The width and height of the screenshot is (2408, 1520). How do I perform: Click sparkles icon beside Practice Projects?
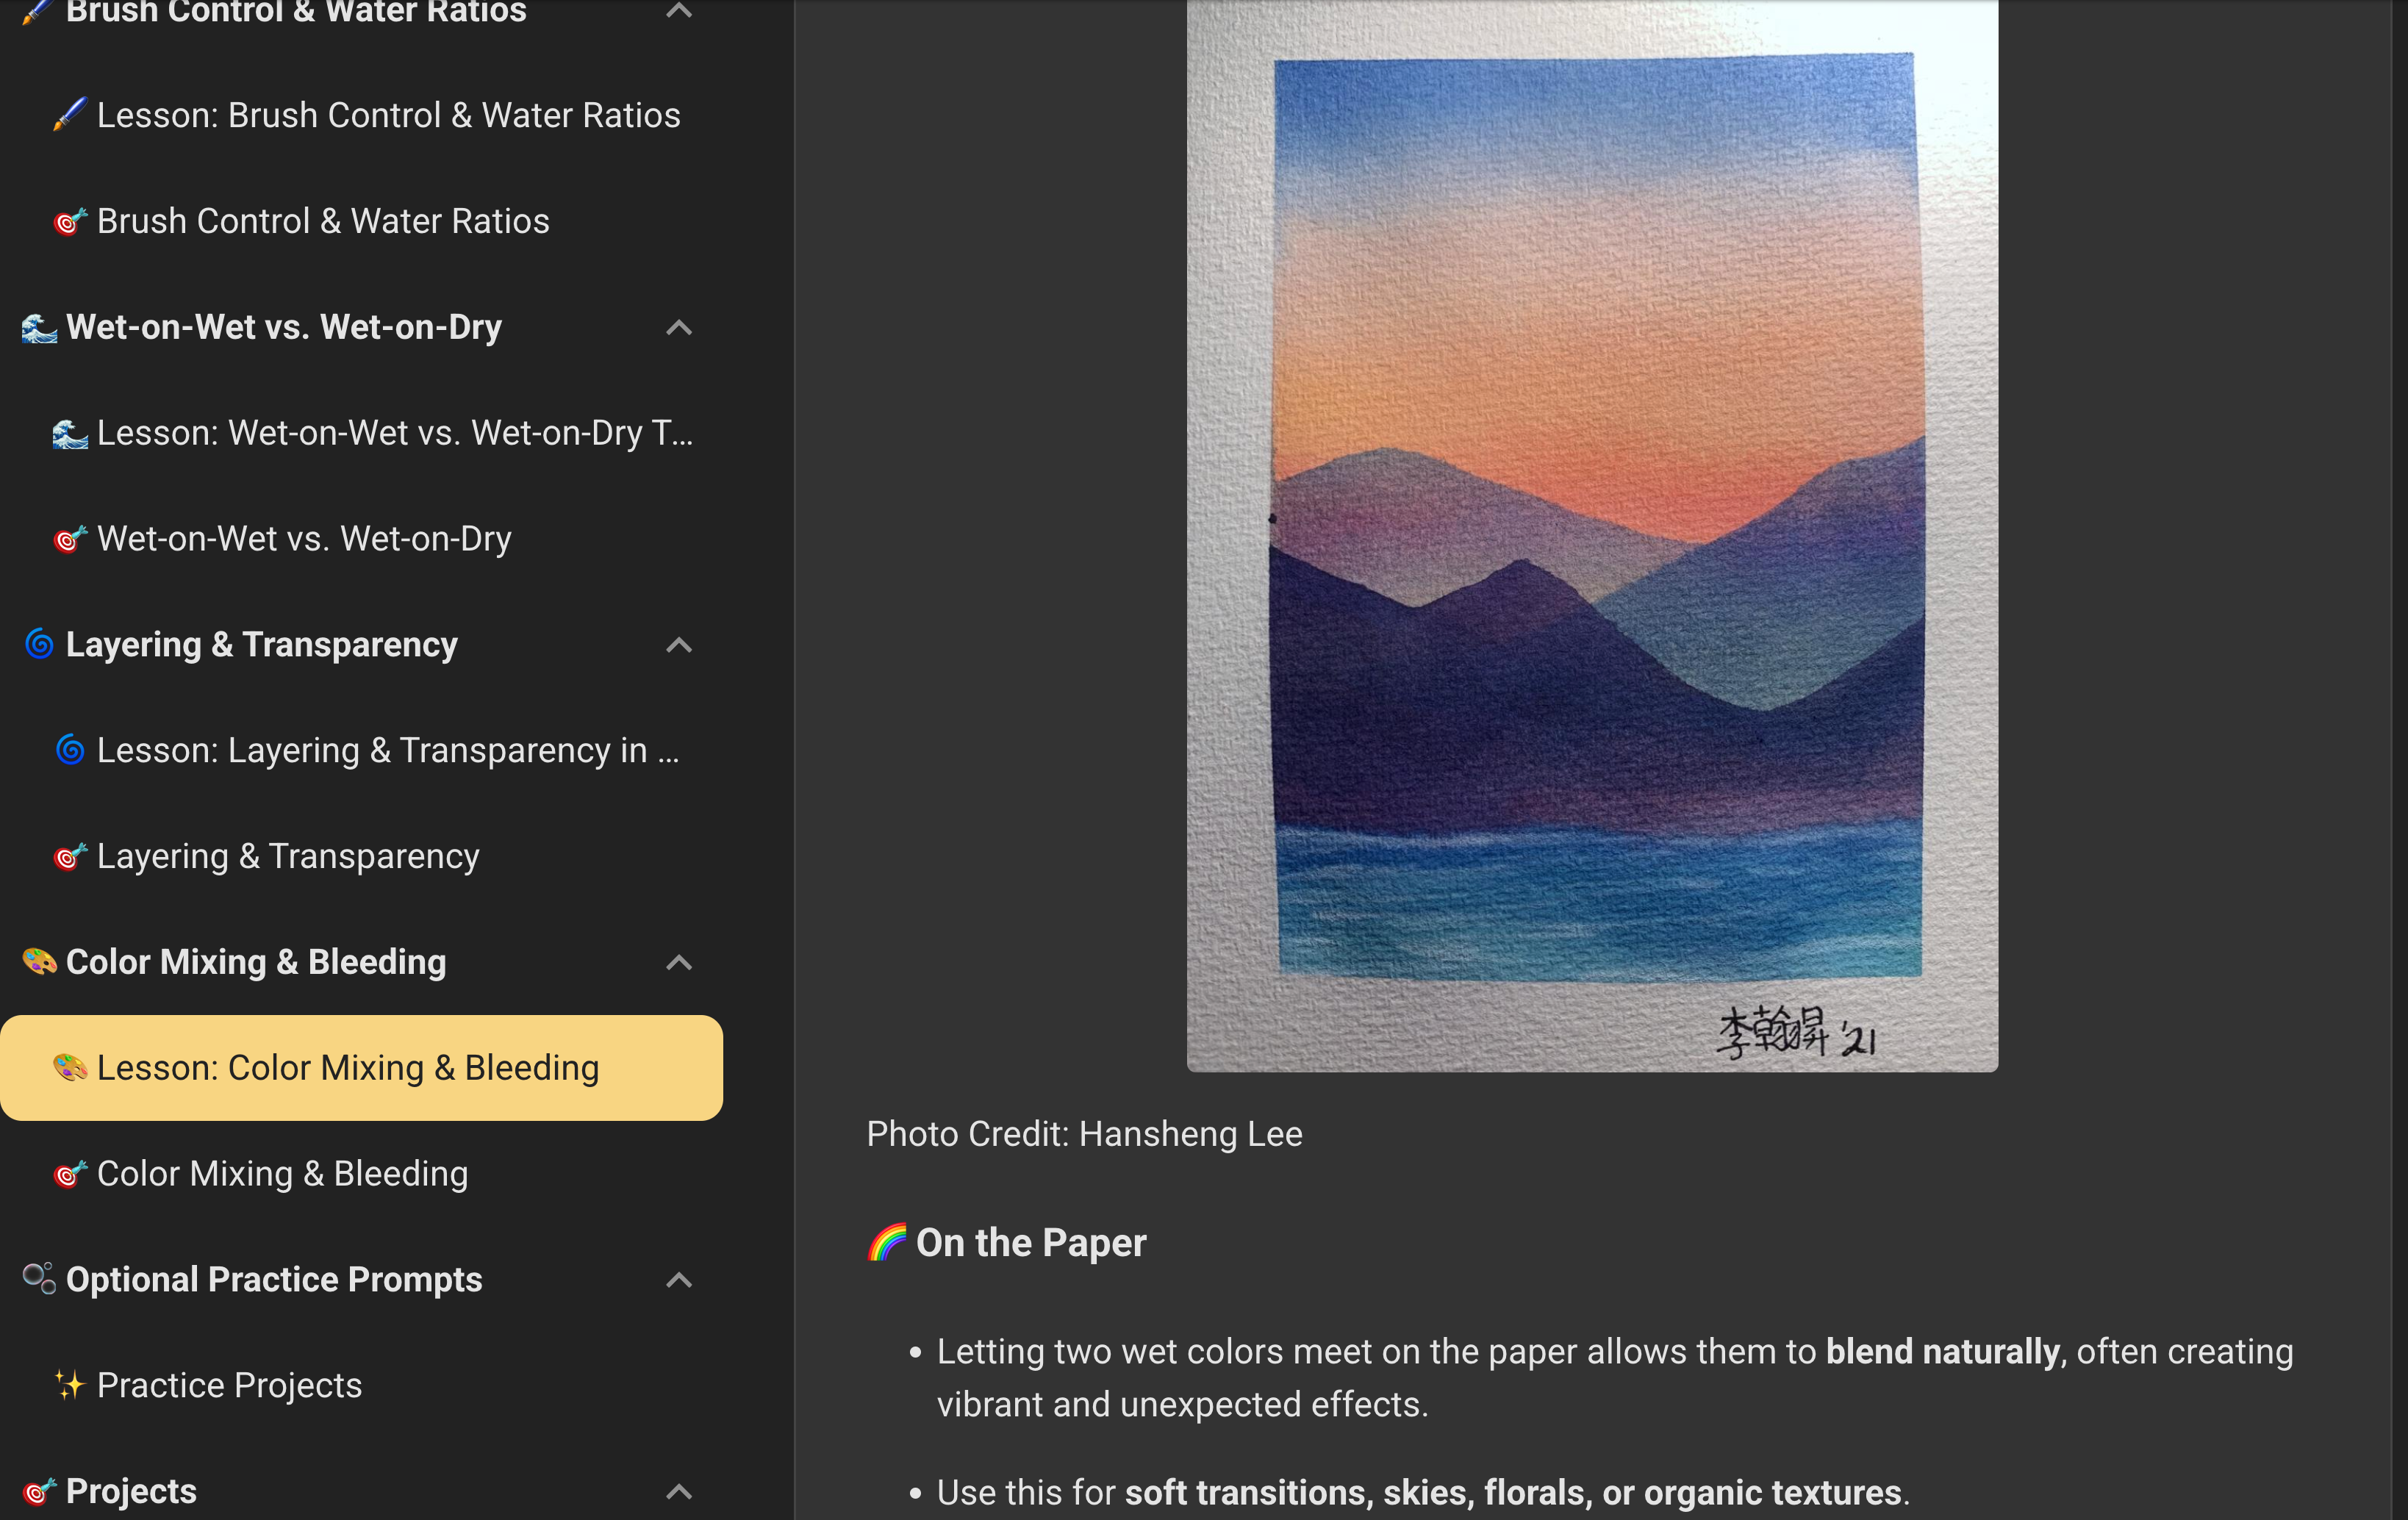coord(70,1385)
